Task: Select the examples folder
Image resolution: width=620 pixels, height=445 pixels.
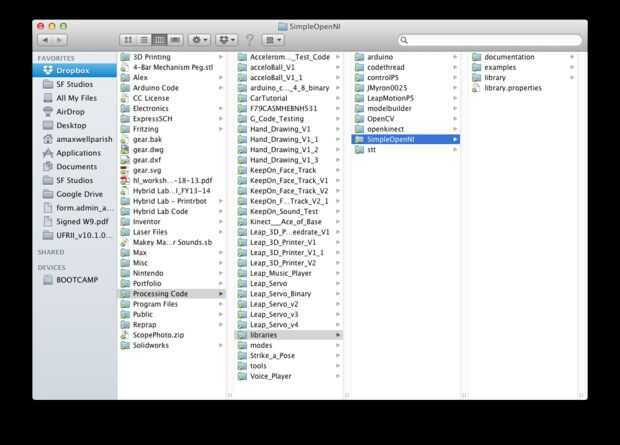Action: click(x=523, y=67)
